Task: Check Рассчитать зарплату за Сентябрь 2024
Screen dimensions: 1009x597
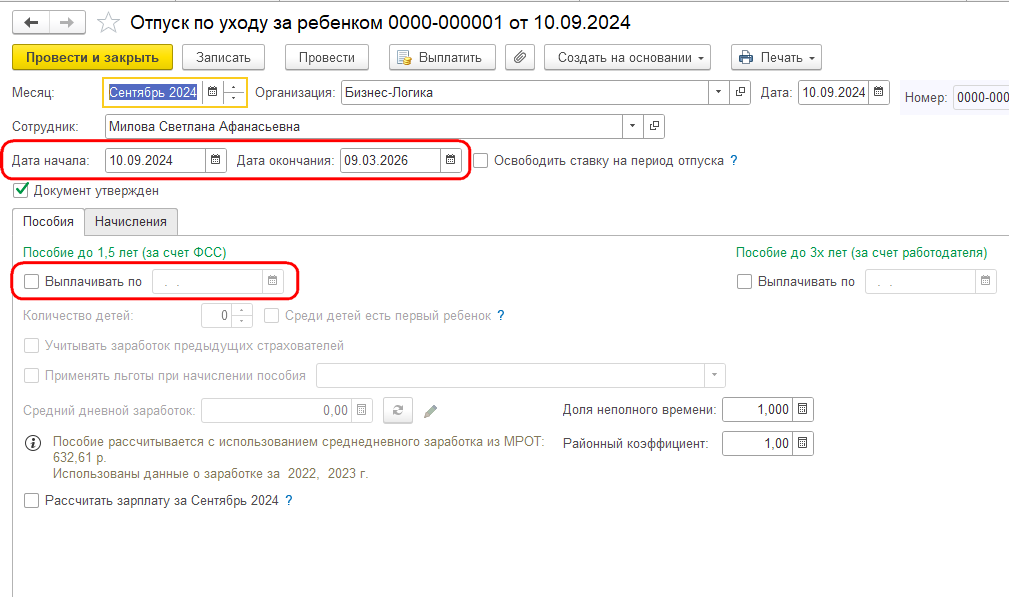Action: click(31, 500)
